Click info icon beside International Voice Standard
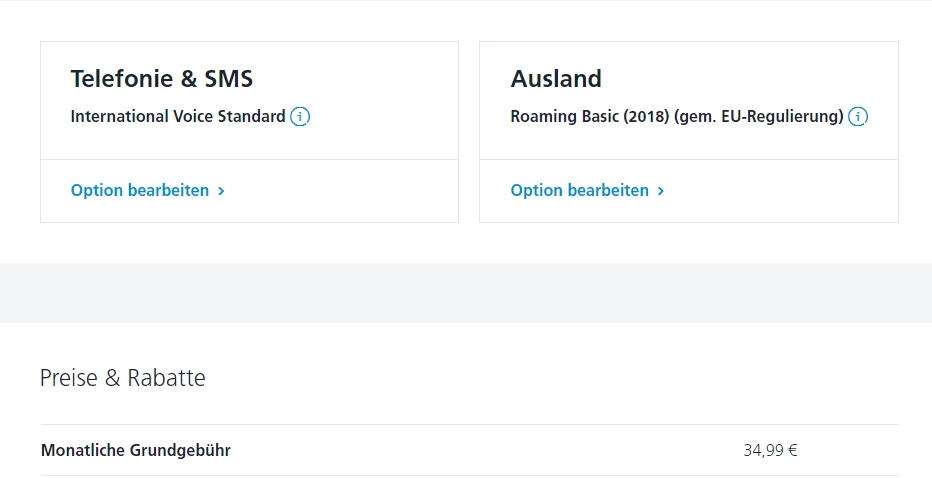Image resolution: width=932 pixels, height=478 pixels. (x=300, y=117)
